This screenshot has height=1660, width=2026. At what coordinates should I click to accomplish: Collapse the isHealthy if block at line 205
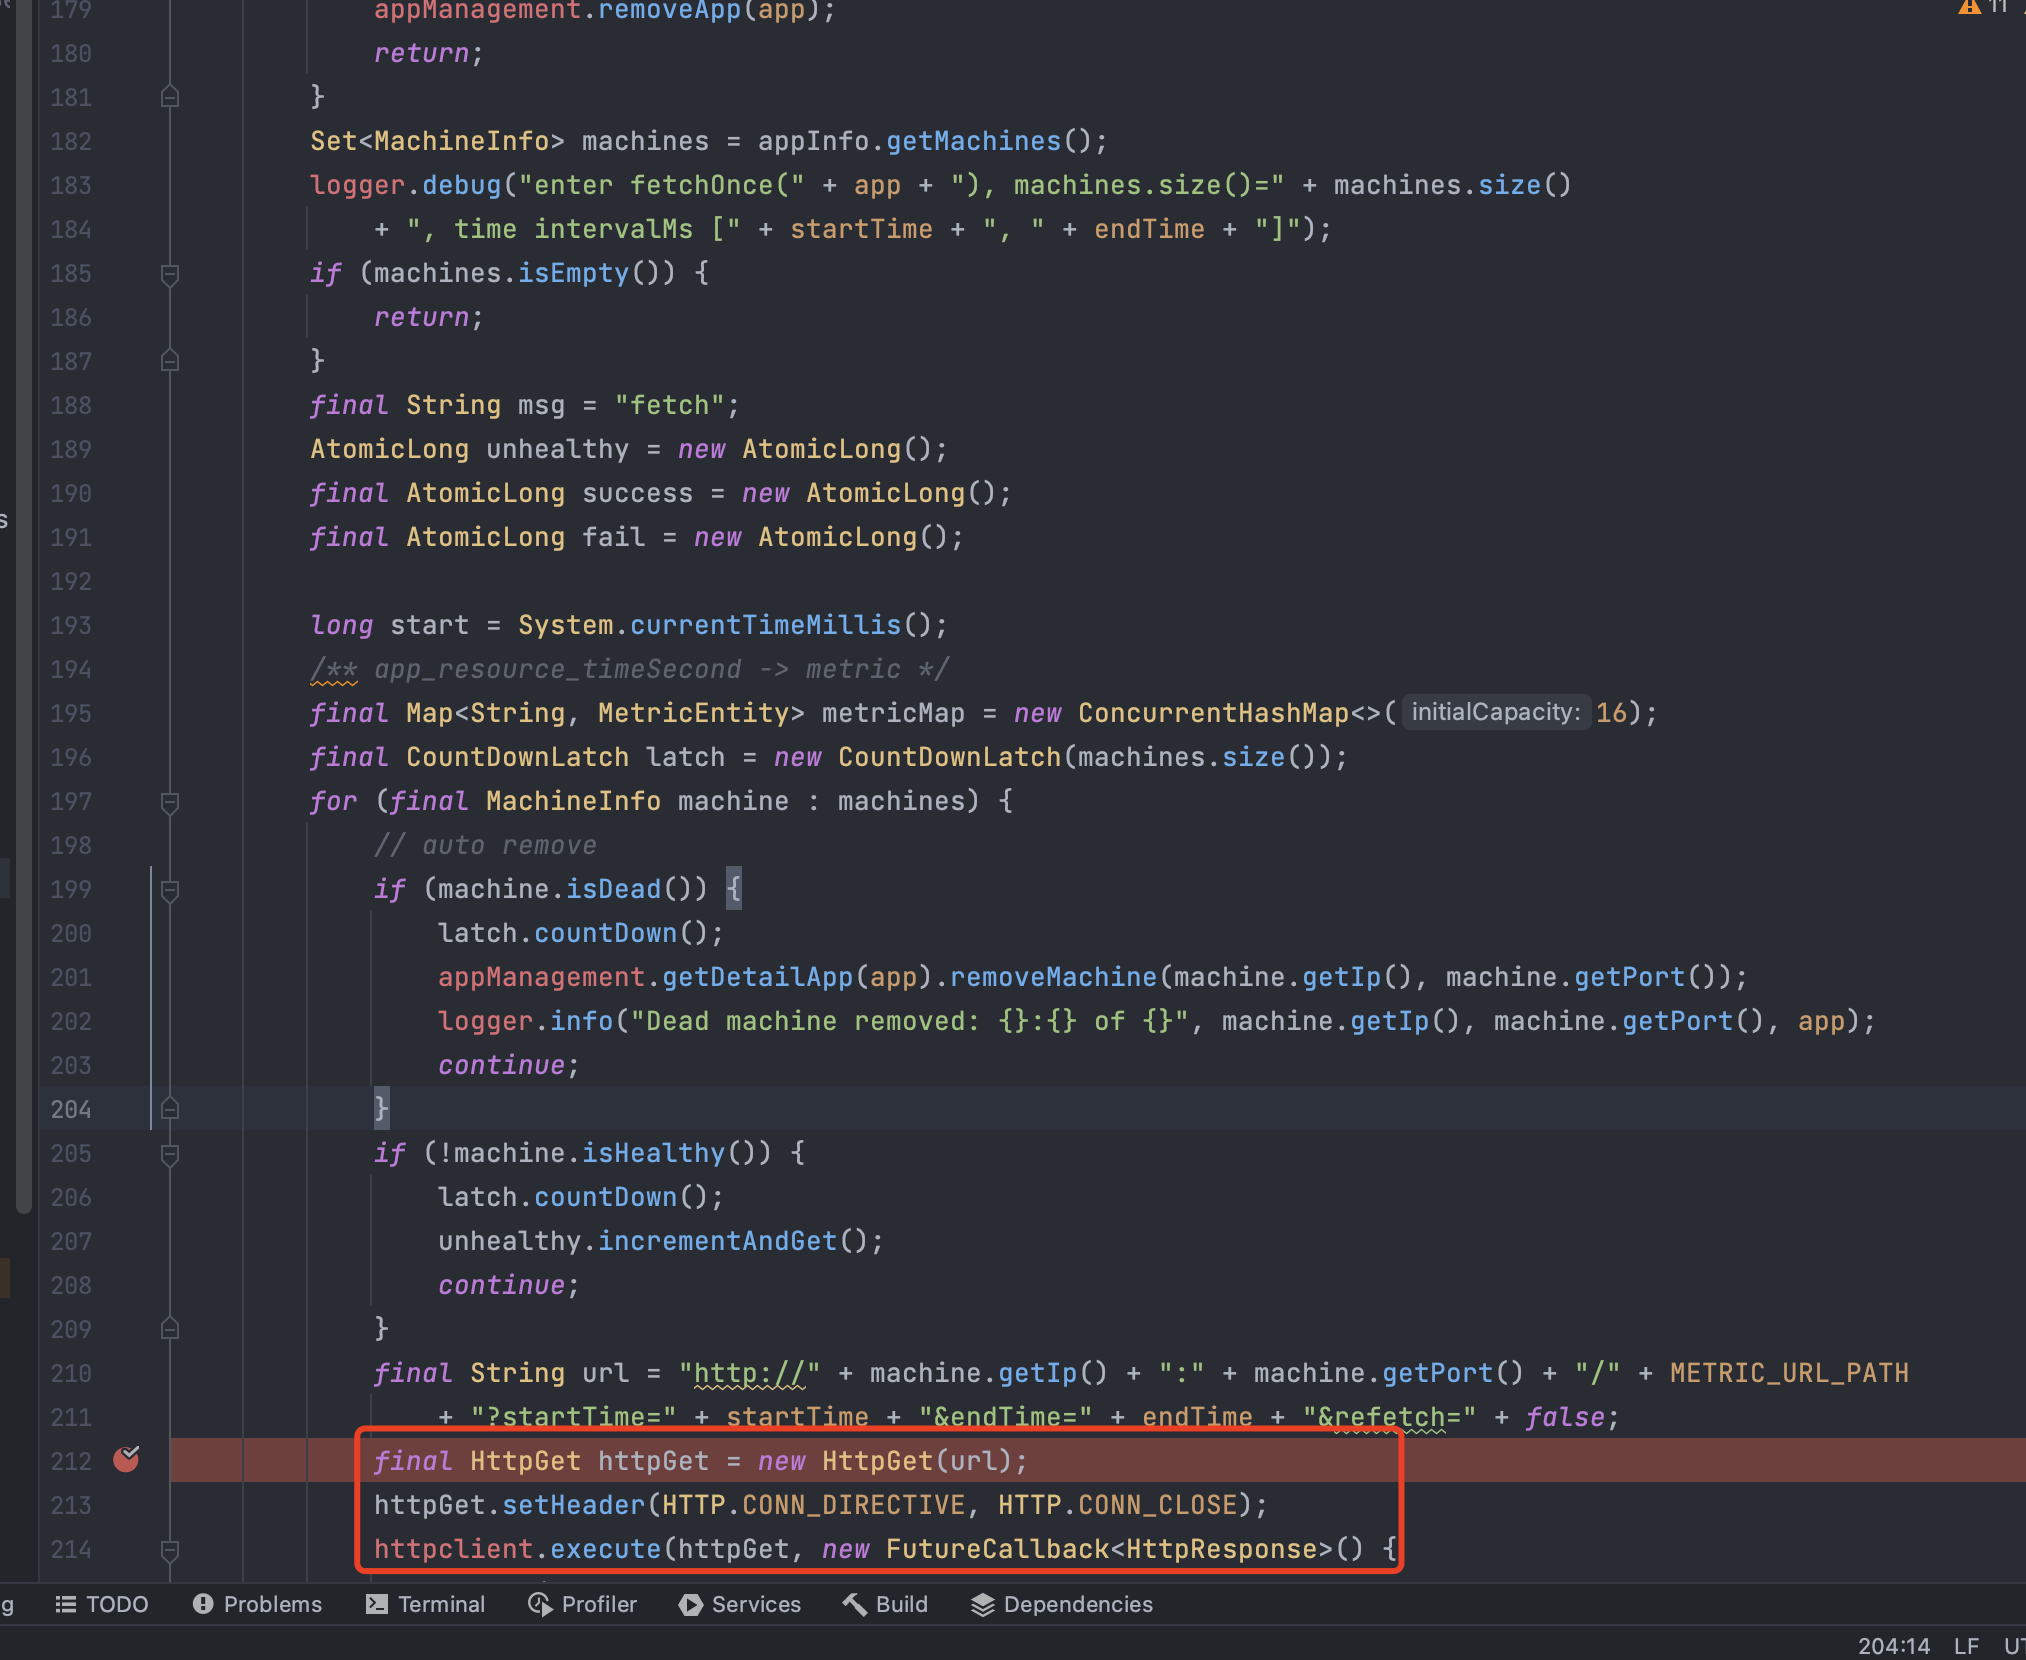pos(170,1153)
